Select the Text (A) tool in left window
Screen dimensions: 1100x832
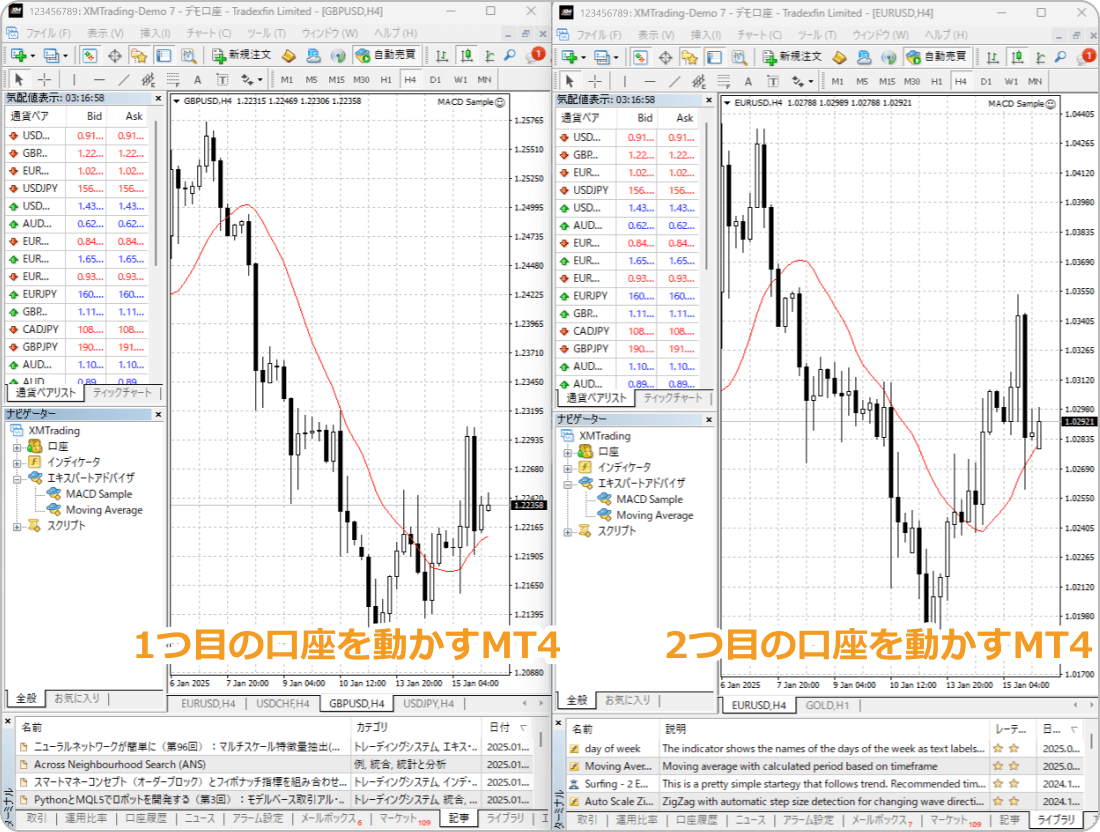point(198,79)
